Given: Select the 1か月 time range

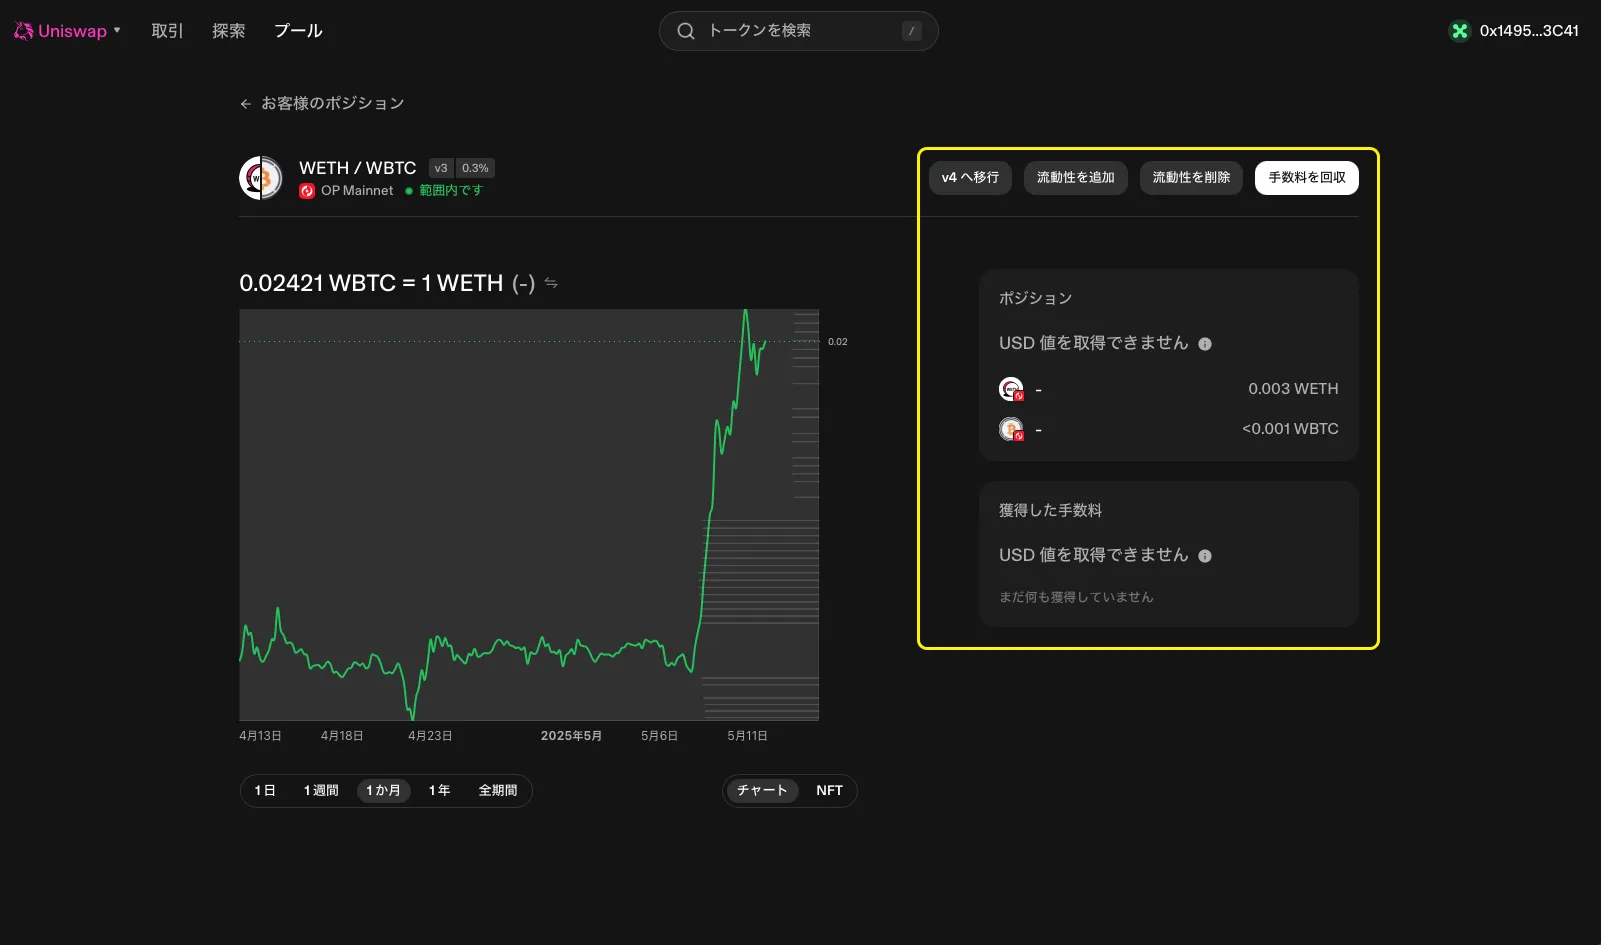Looking at the screenshot, I should click(x=383, y=791).
